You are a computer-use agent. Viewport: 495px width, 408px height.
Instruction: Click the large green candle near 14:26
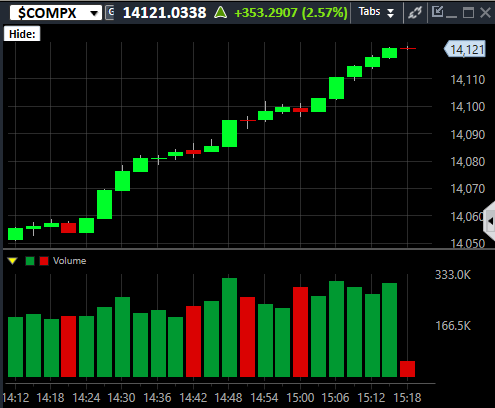105,204
